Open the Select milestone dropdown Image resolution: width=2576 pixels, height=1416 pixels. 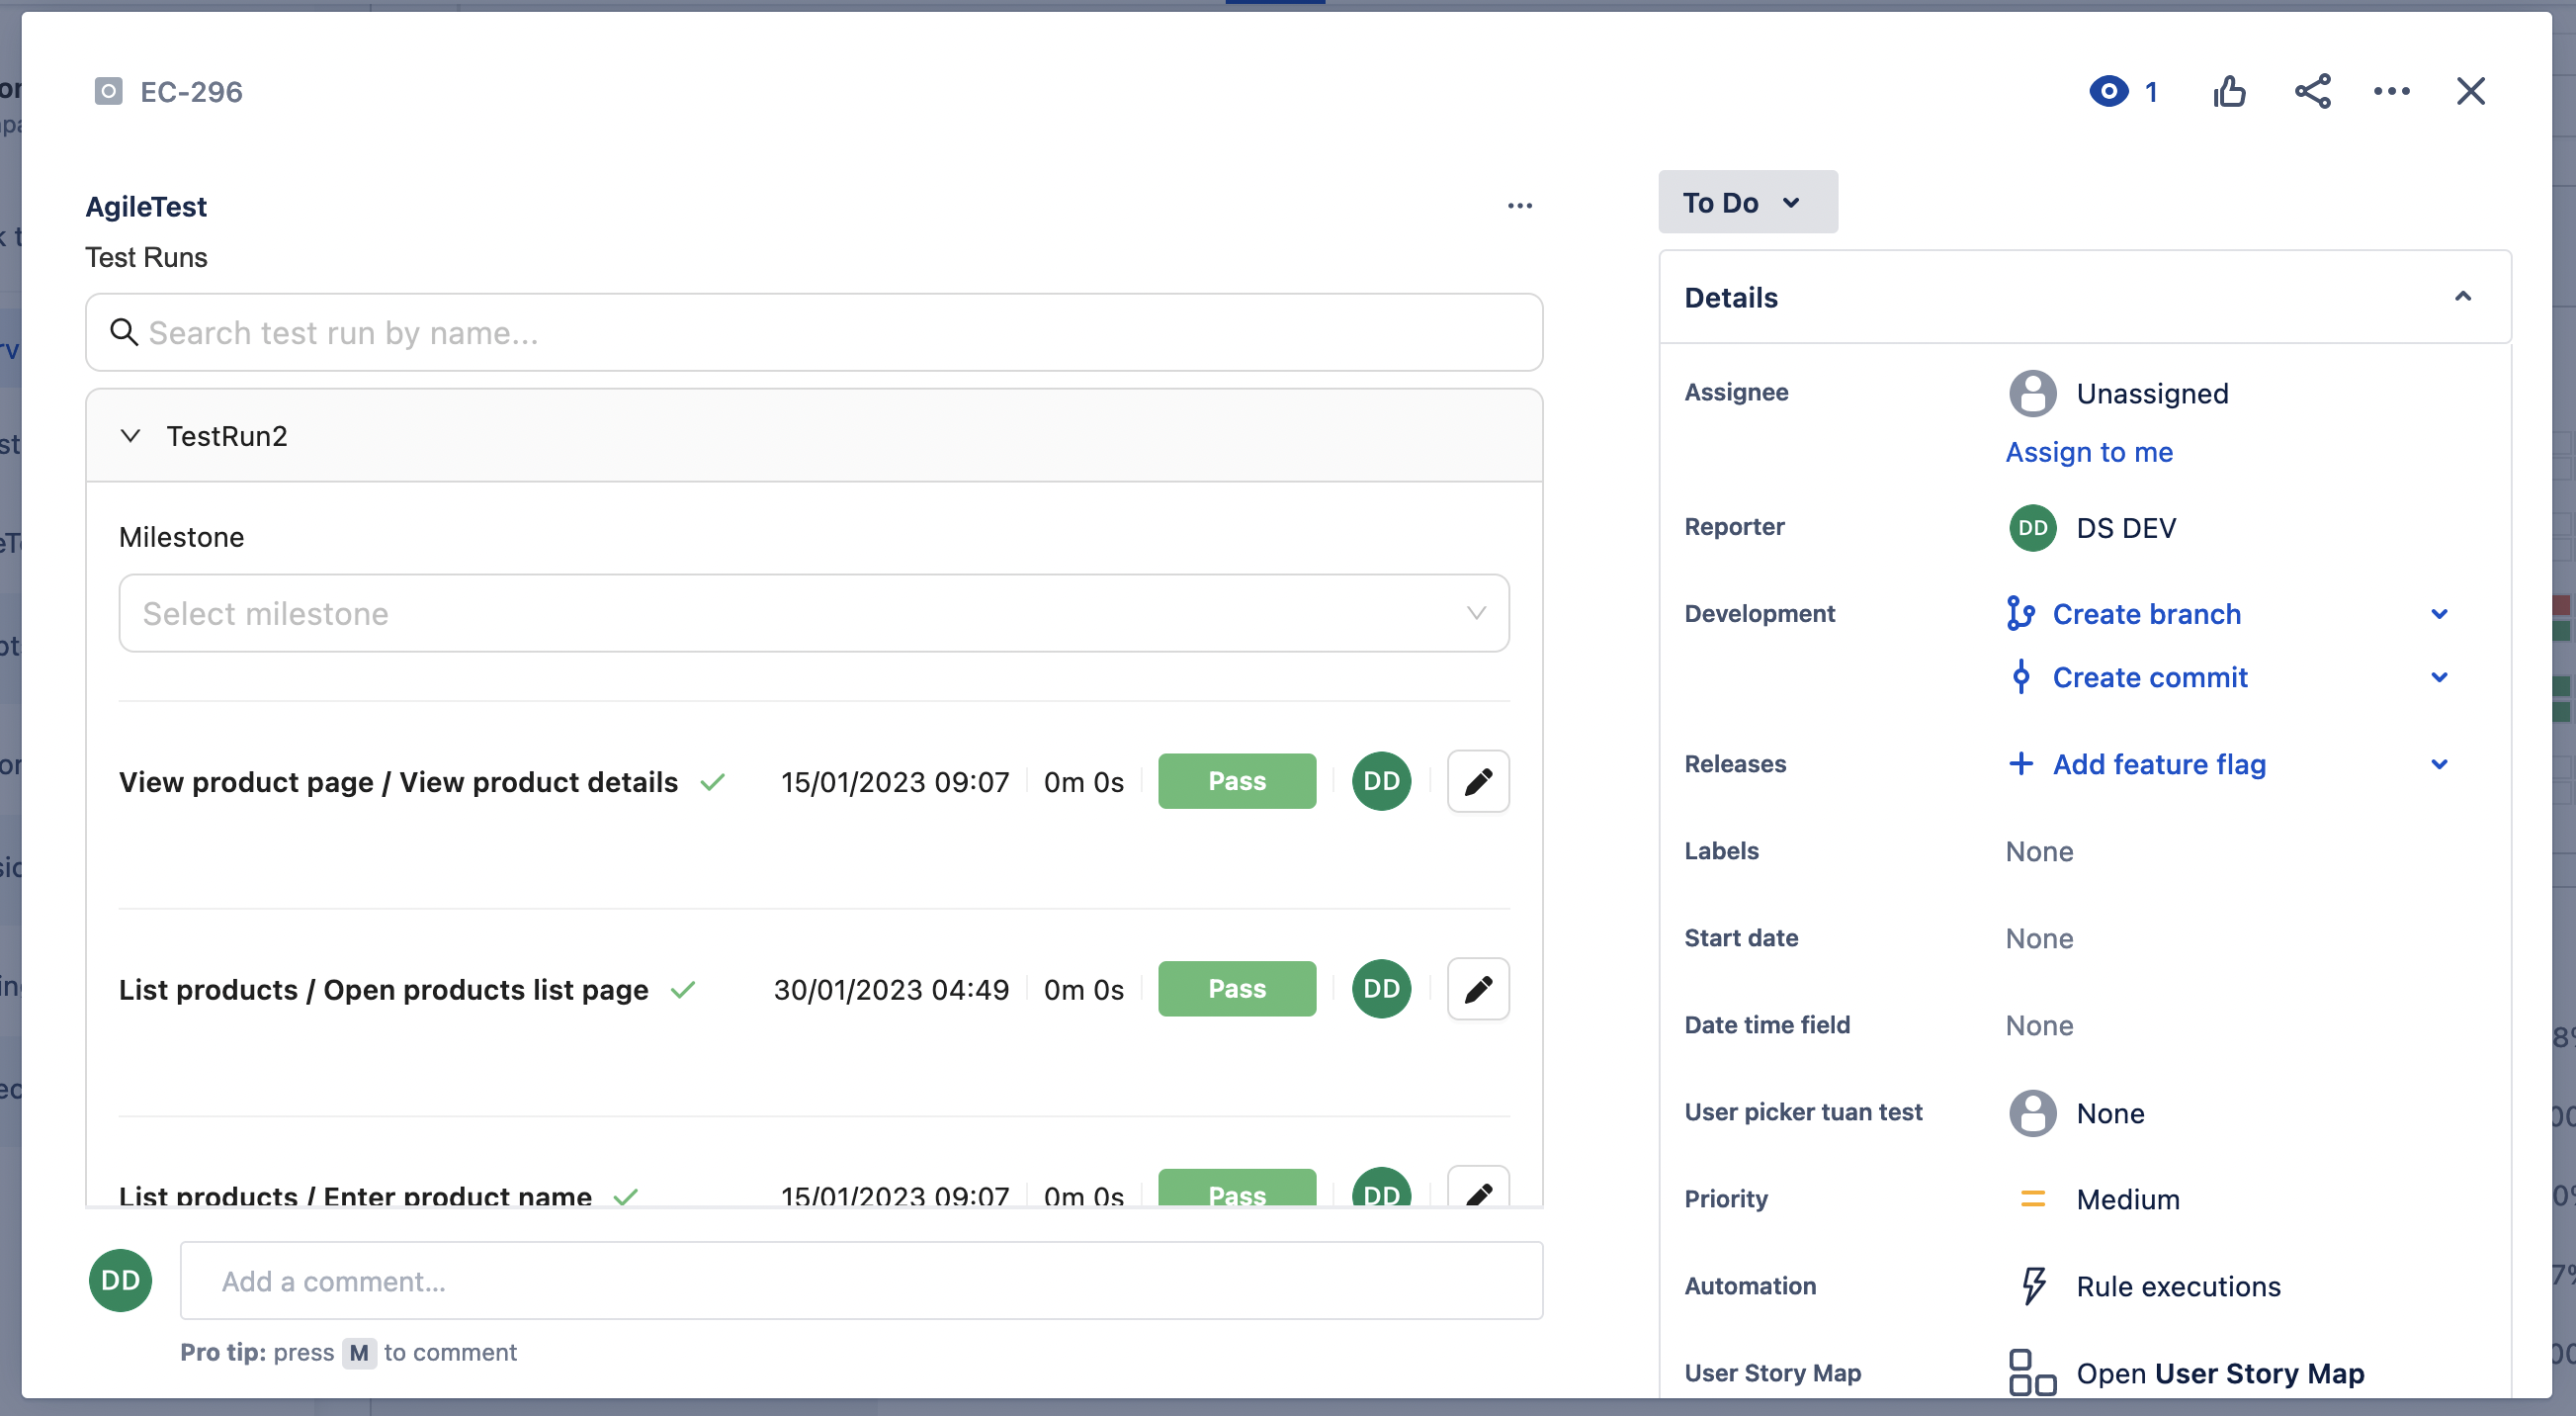[x=813, y=613]
